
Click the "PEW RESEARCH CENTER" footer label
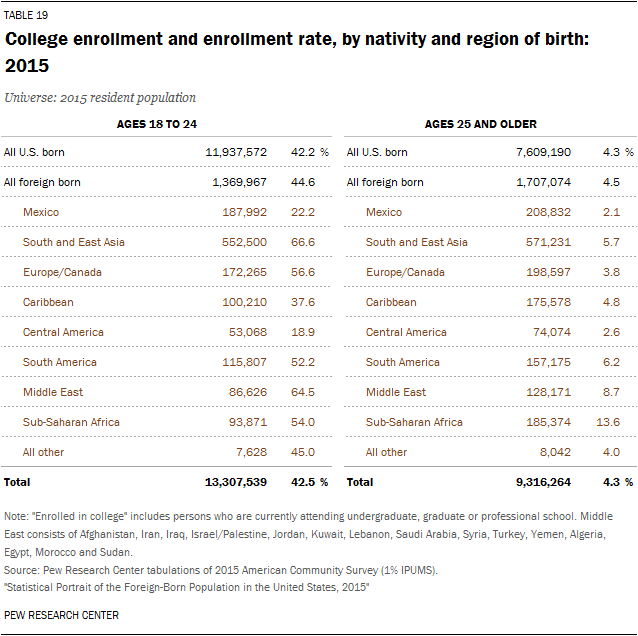62,615
